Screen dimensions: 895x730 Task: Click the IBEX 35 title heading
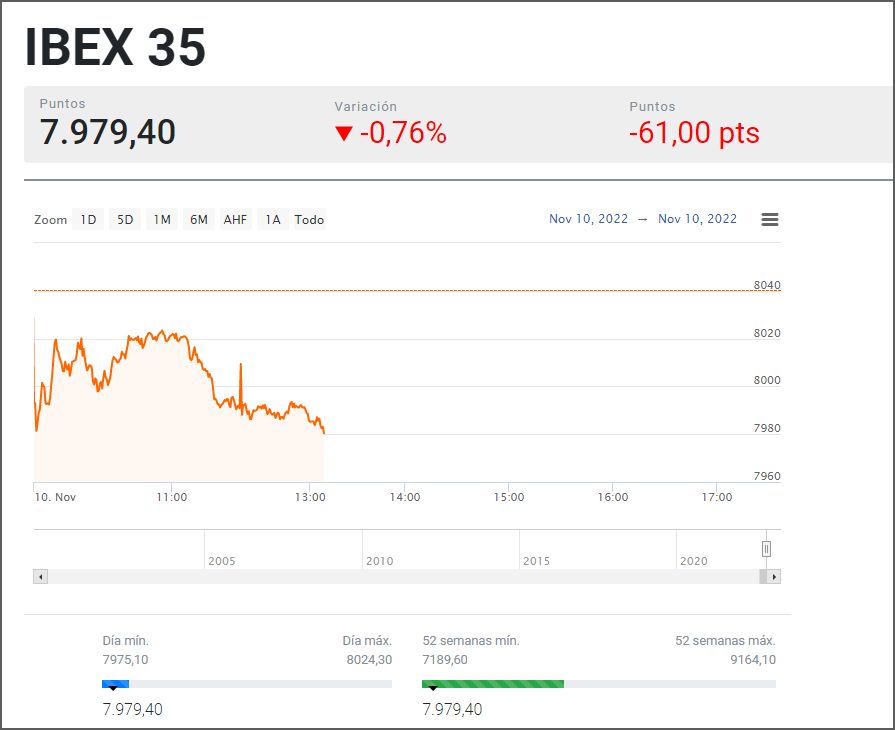(115, 45)
